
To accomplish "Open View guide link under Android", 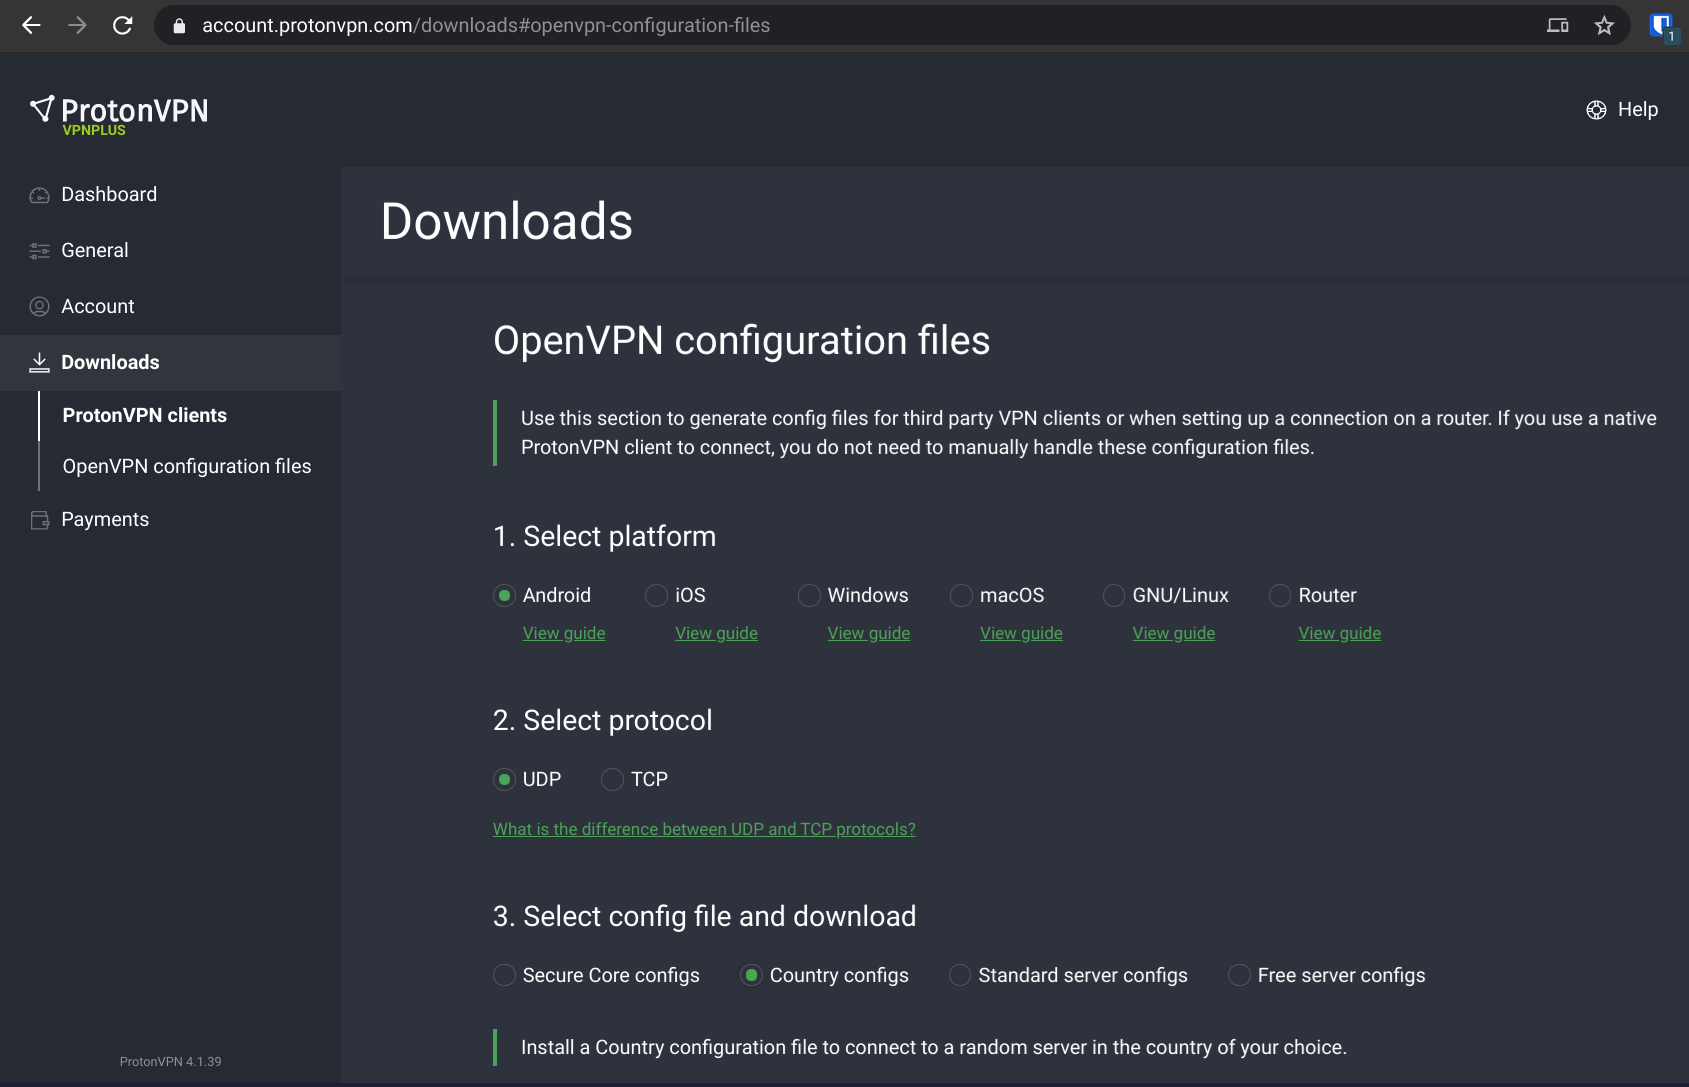I will point(564,634).
